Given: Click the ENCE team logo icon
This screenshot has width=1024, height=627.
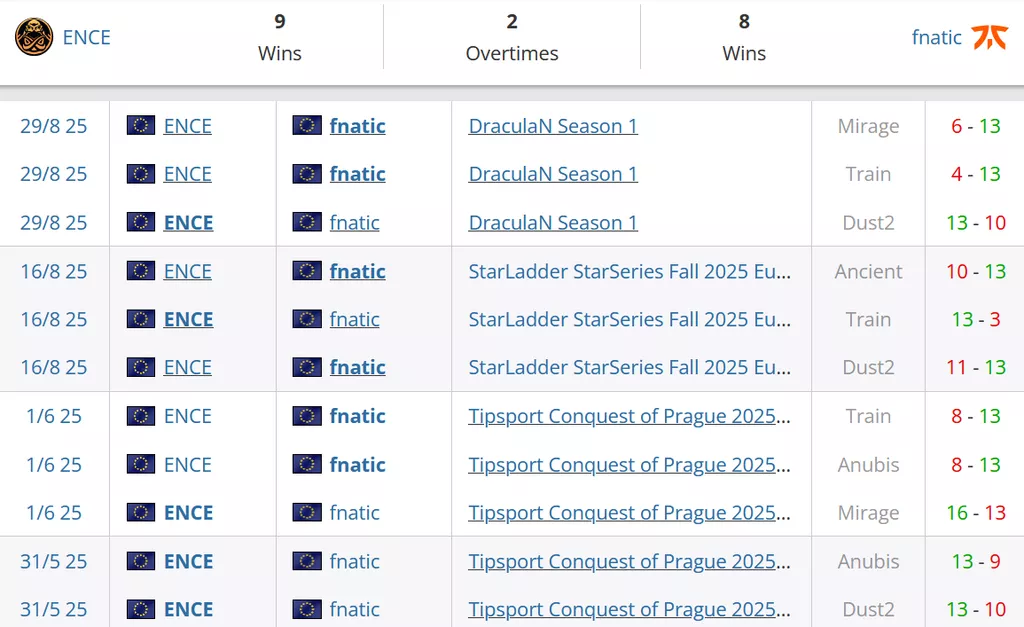Looking at the screenshot, I should (x=34, y=37).
